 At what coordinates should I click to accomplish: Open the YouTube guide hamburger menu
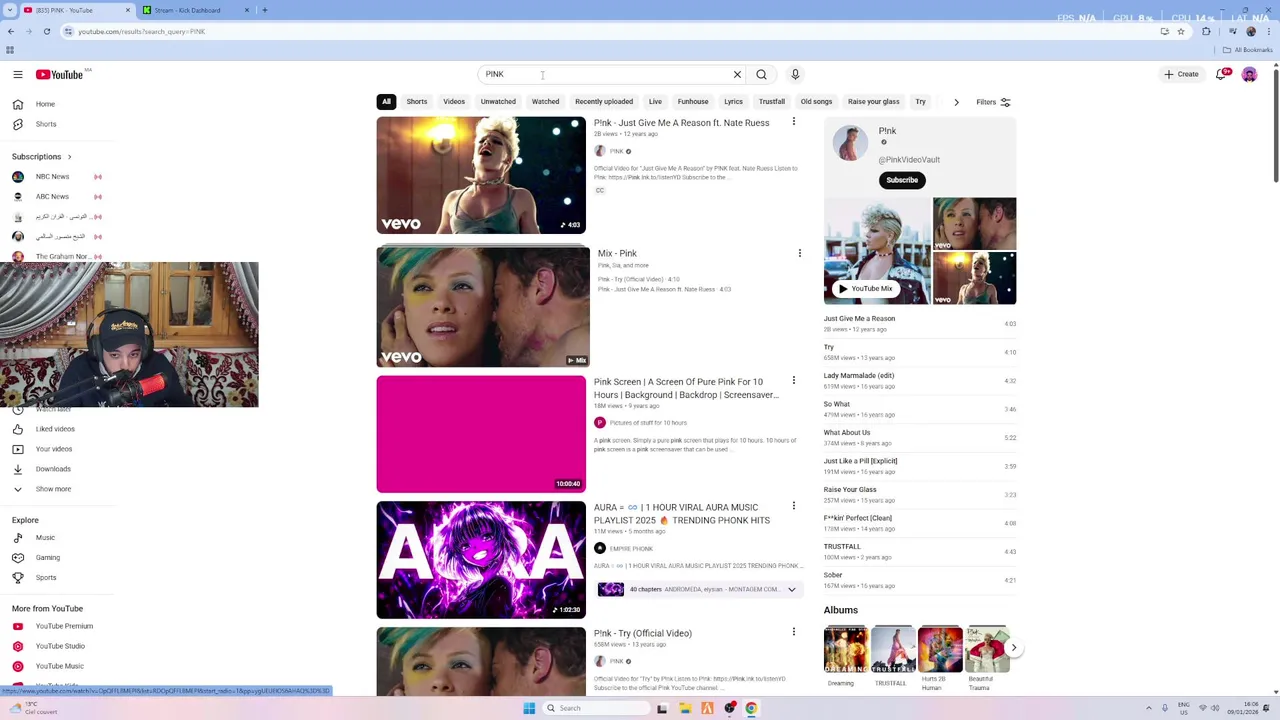coord(18,74)
